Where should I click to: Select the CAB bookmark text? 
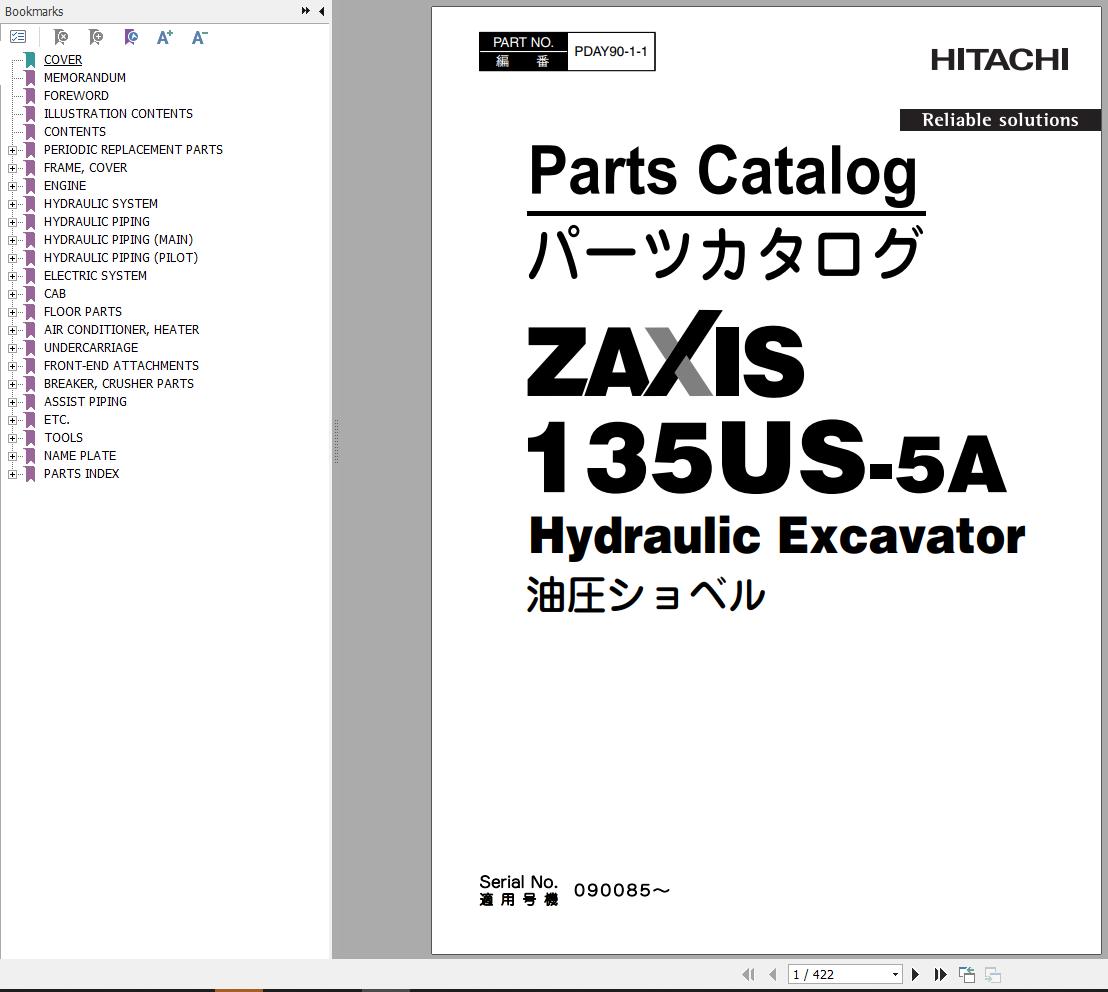coord(55,294)
